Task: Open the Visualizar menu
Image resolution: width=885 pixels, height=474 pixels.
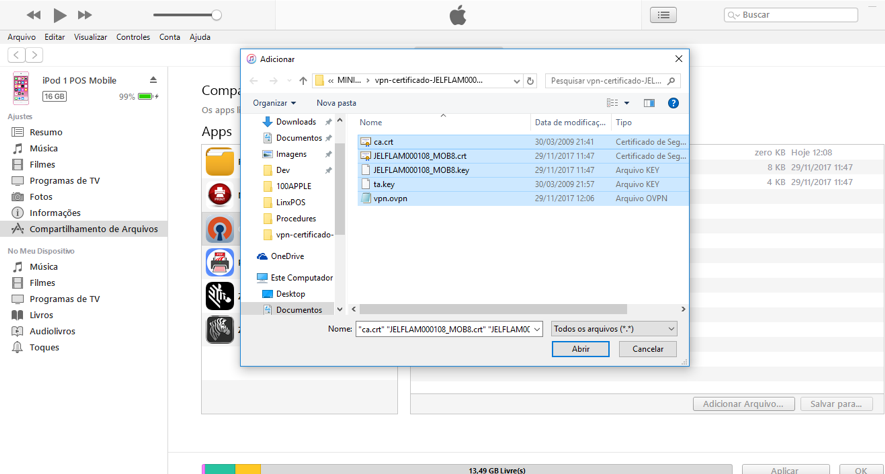Action: pyautogui.click(x=90, y=37)
